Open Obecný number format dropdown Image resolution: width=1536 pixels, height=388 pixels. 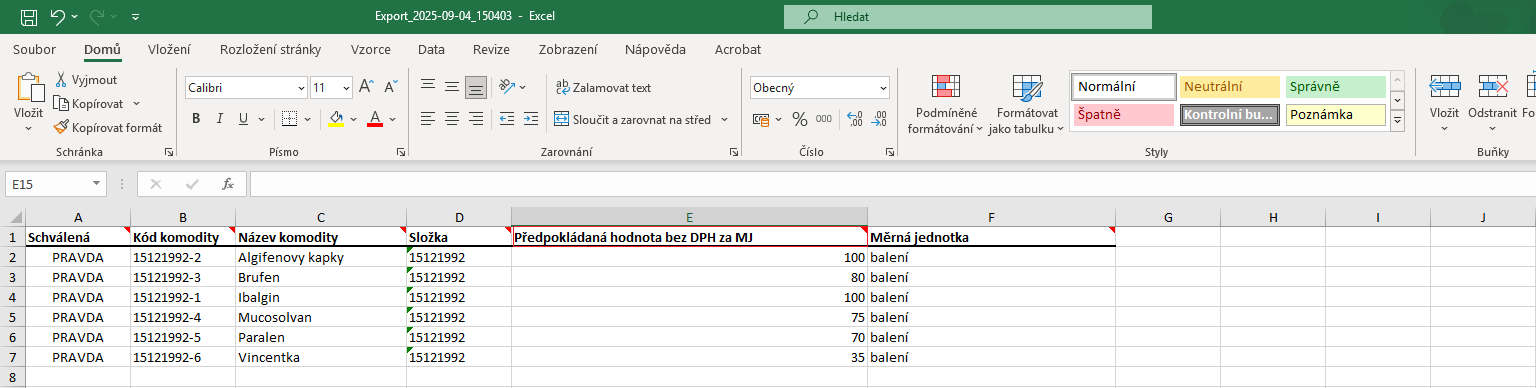coord(882,87)
